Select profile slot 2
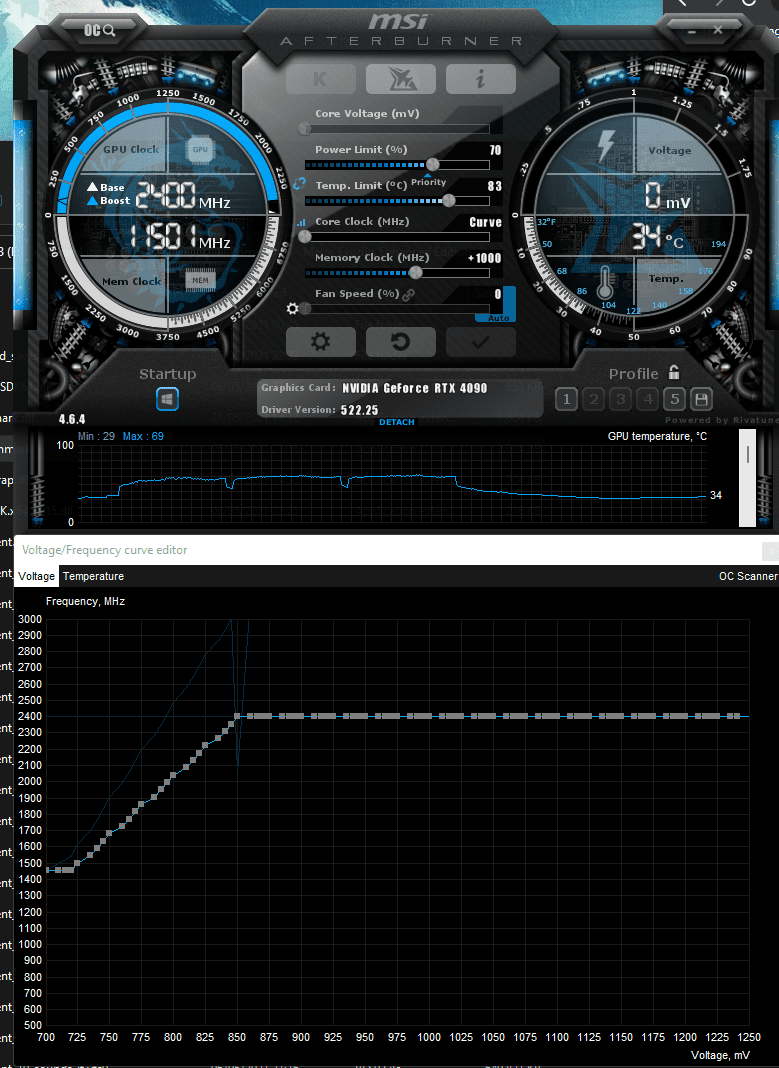 (594, 399)
